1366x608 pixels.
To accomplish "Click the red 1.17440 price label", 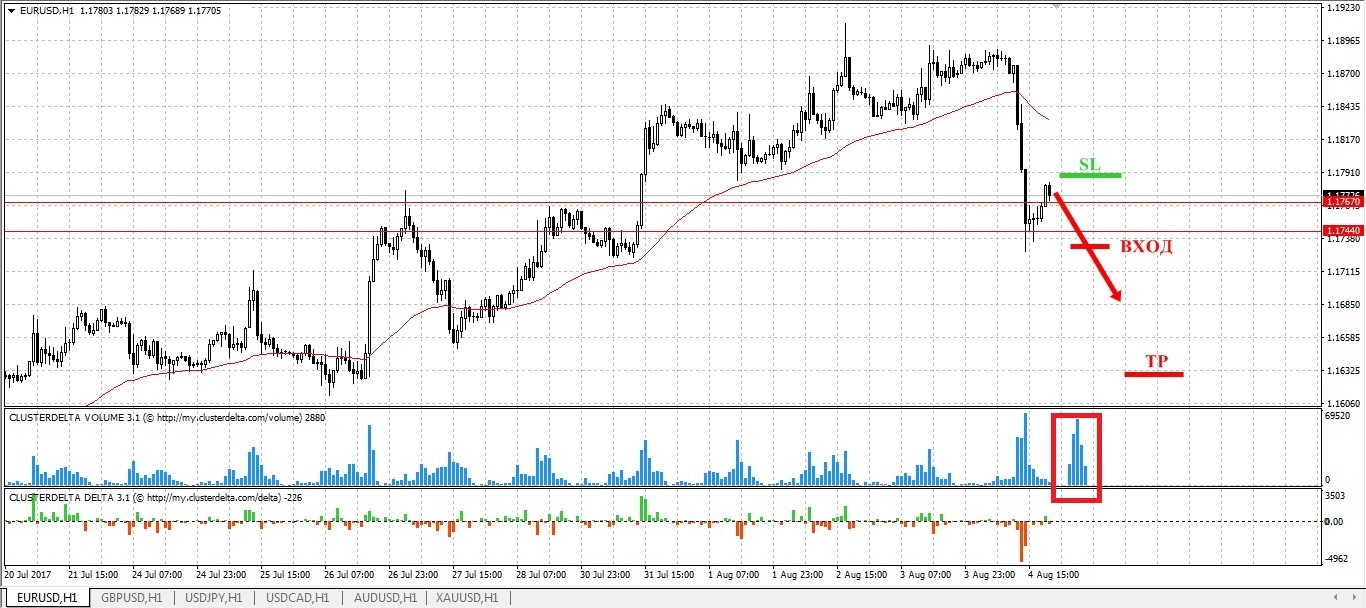I will pyautogui.click(x=1342, y=231).
